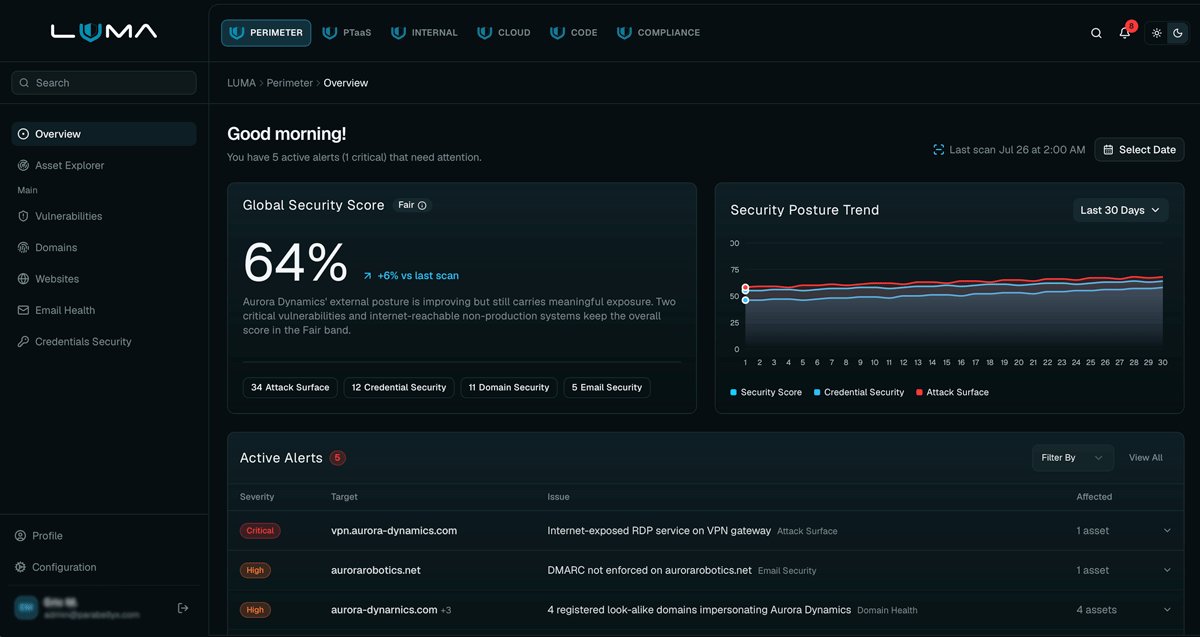
Task: Click the shield icon on COMPLIANCE tab
Action: [625, 33]
